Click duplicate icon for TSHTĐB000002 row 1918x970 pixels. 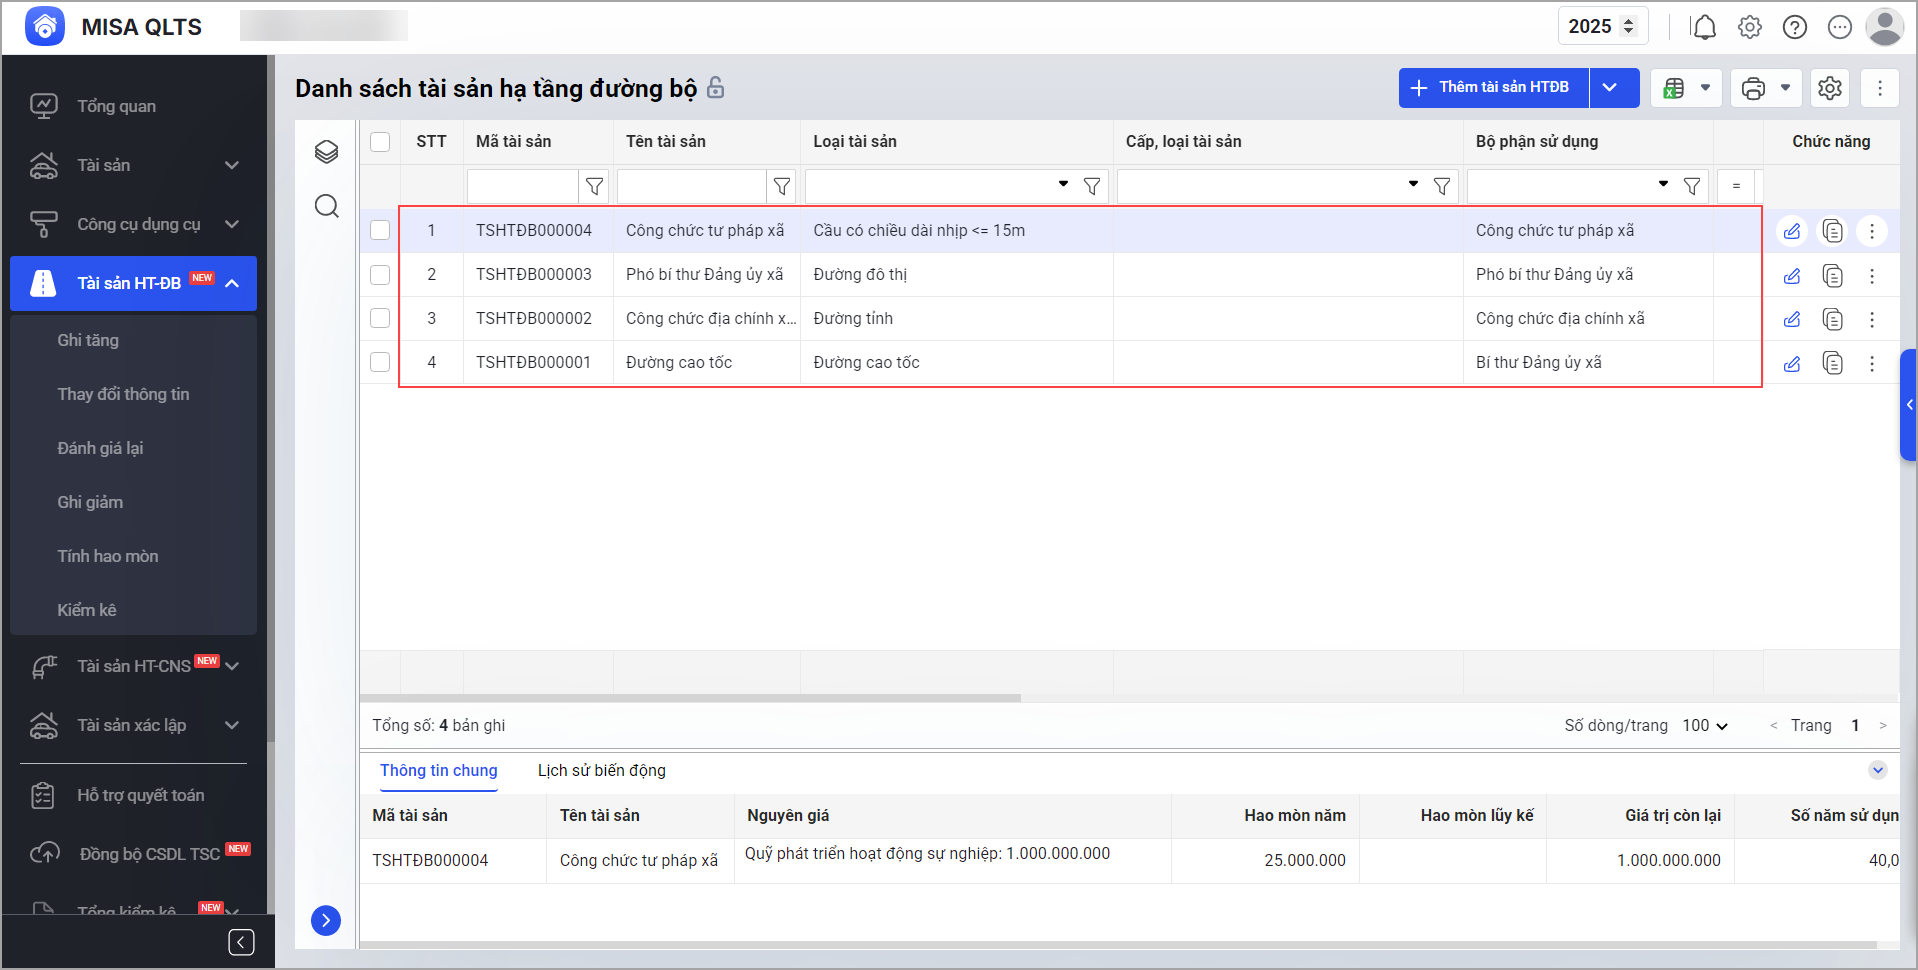coord(1832,319)
